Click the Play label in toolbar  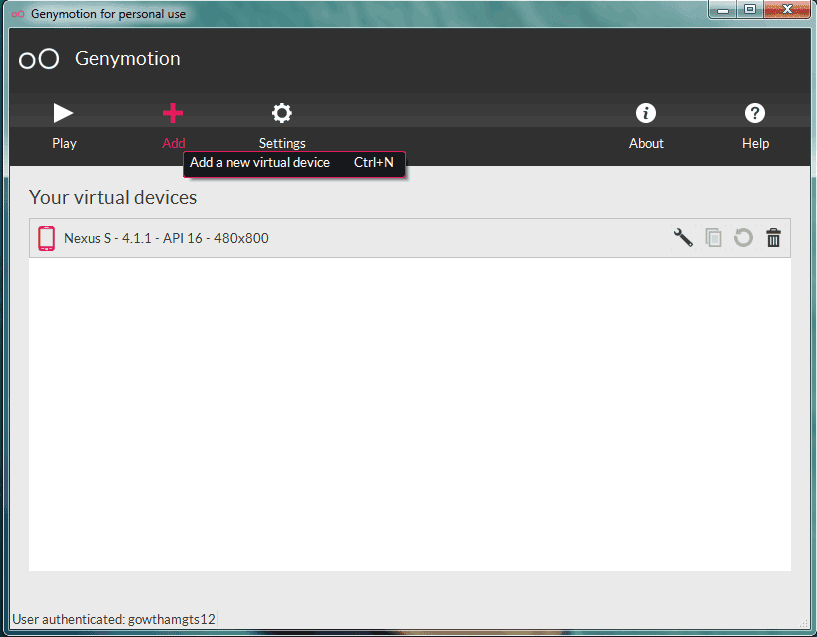(64, 144)
